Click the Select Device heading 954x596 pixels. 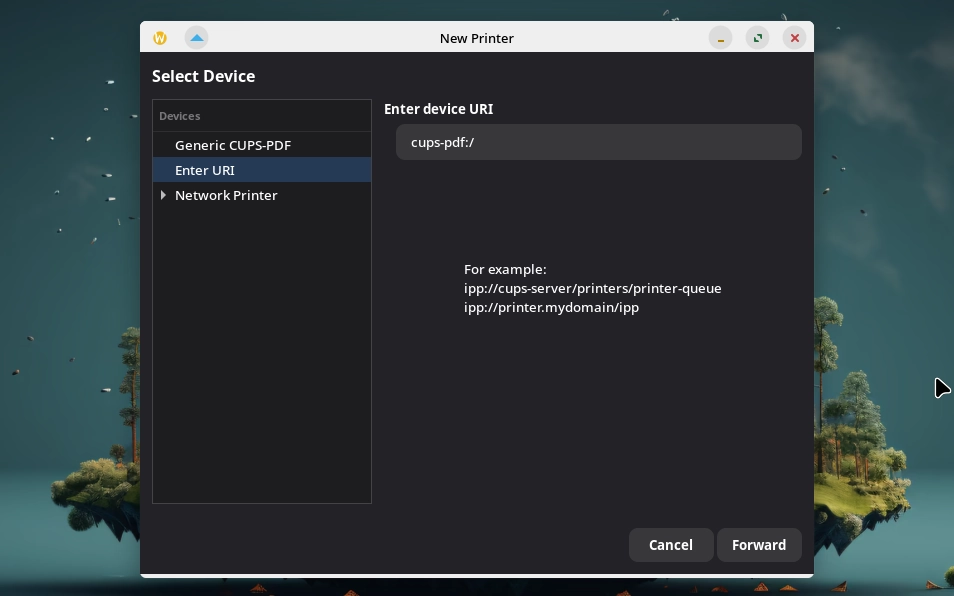(203, 76)
